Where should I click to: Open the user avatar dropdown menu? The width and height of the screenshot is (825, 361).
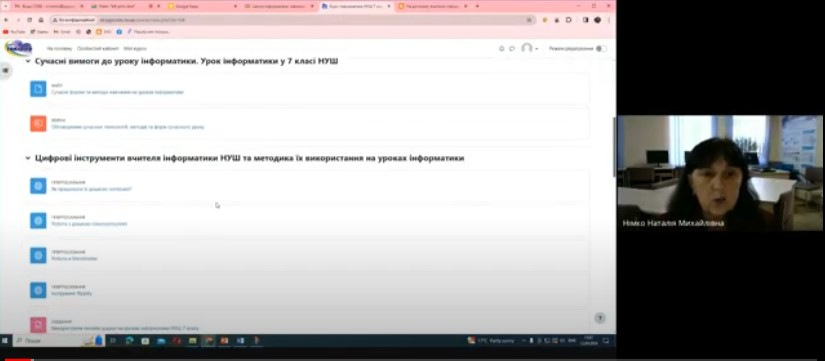(529, 48)
